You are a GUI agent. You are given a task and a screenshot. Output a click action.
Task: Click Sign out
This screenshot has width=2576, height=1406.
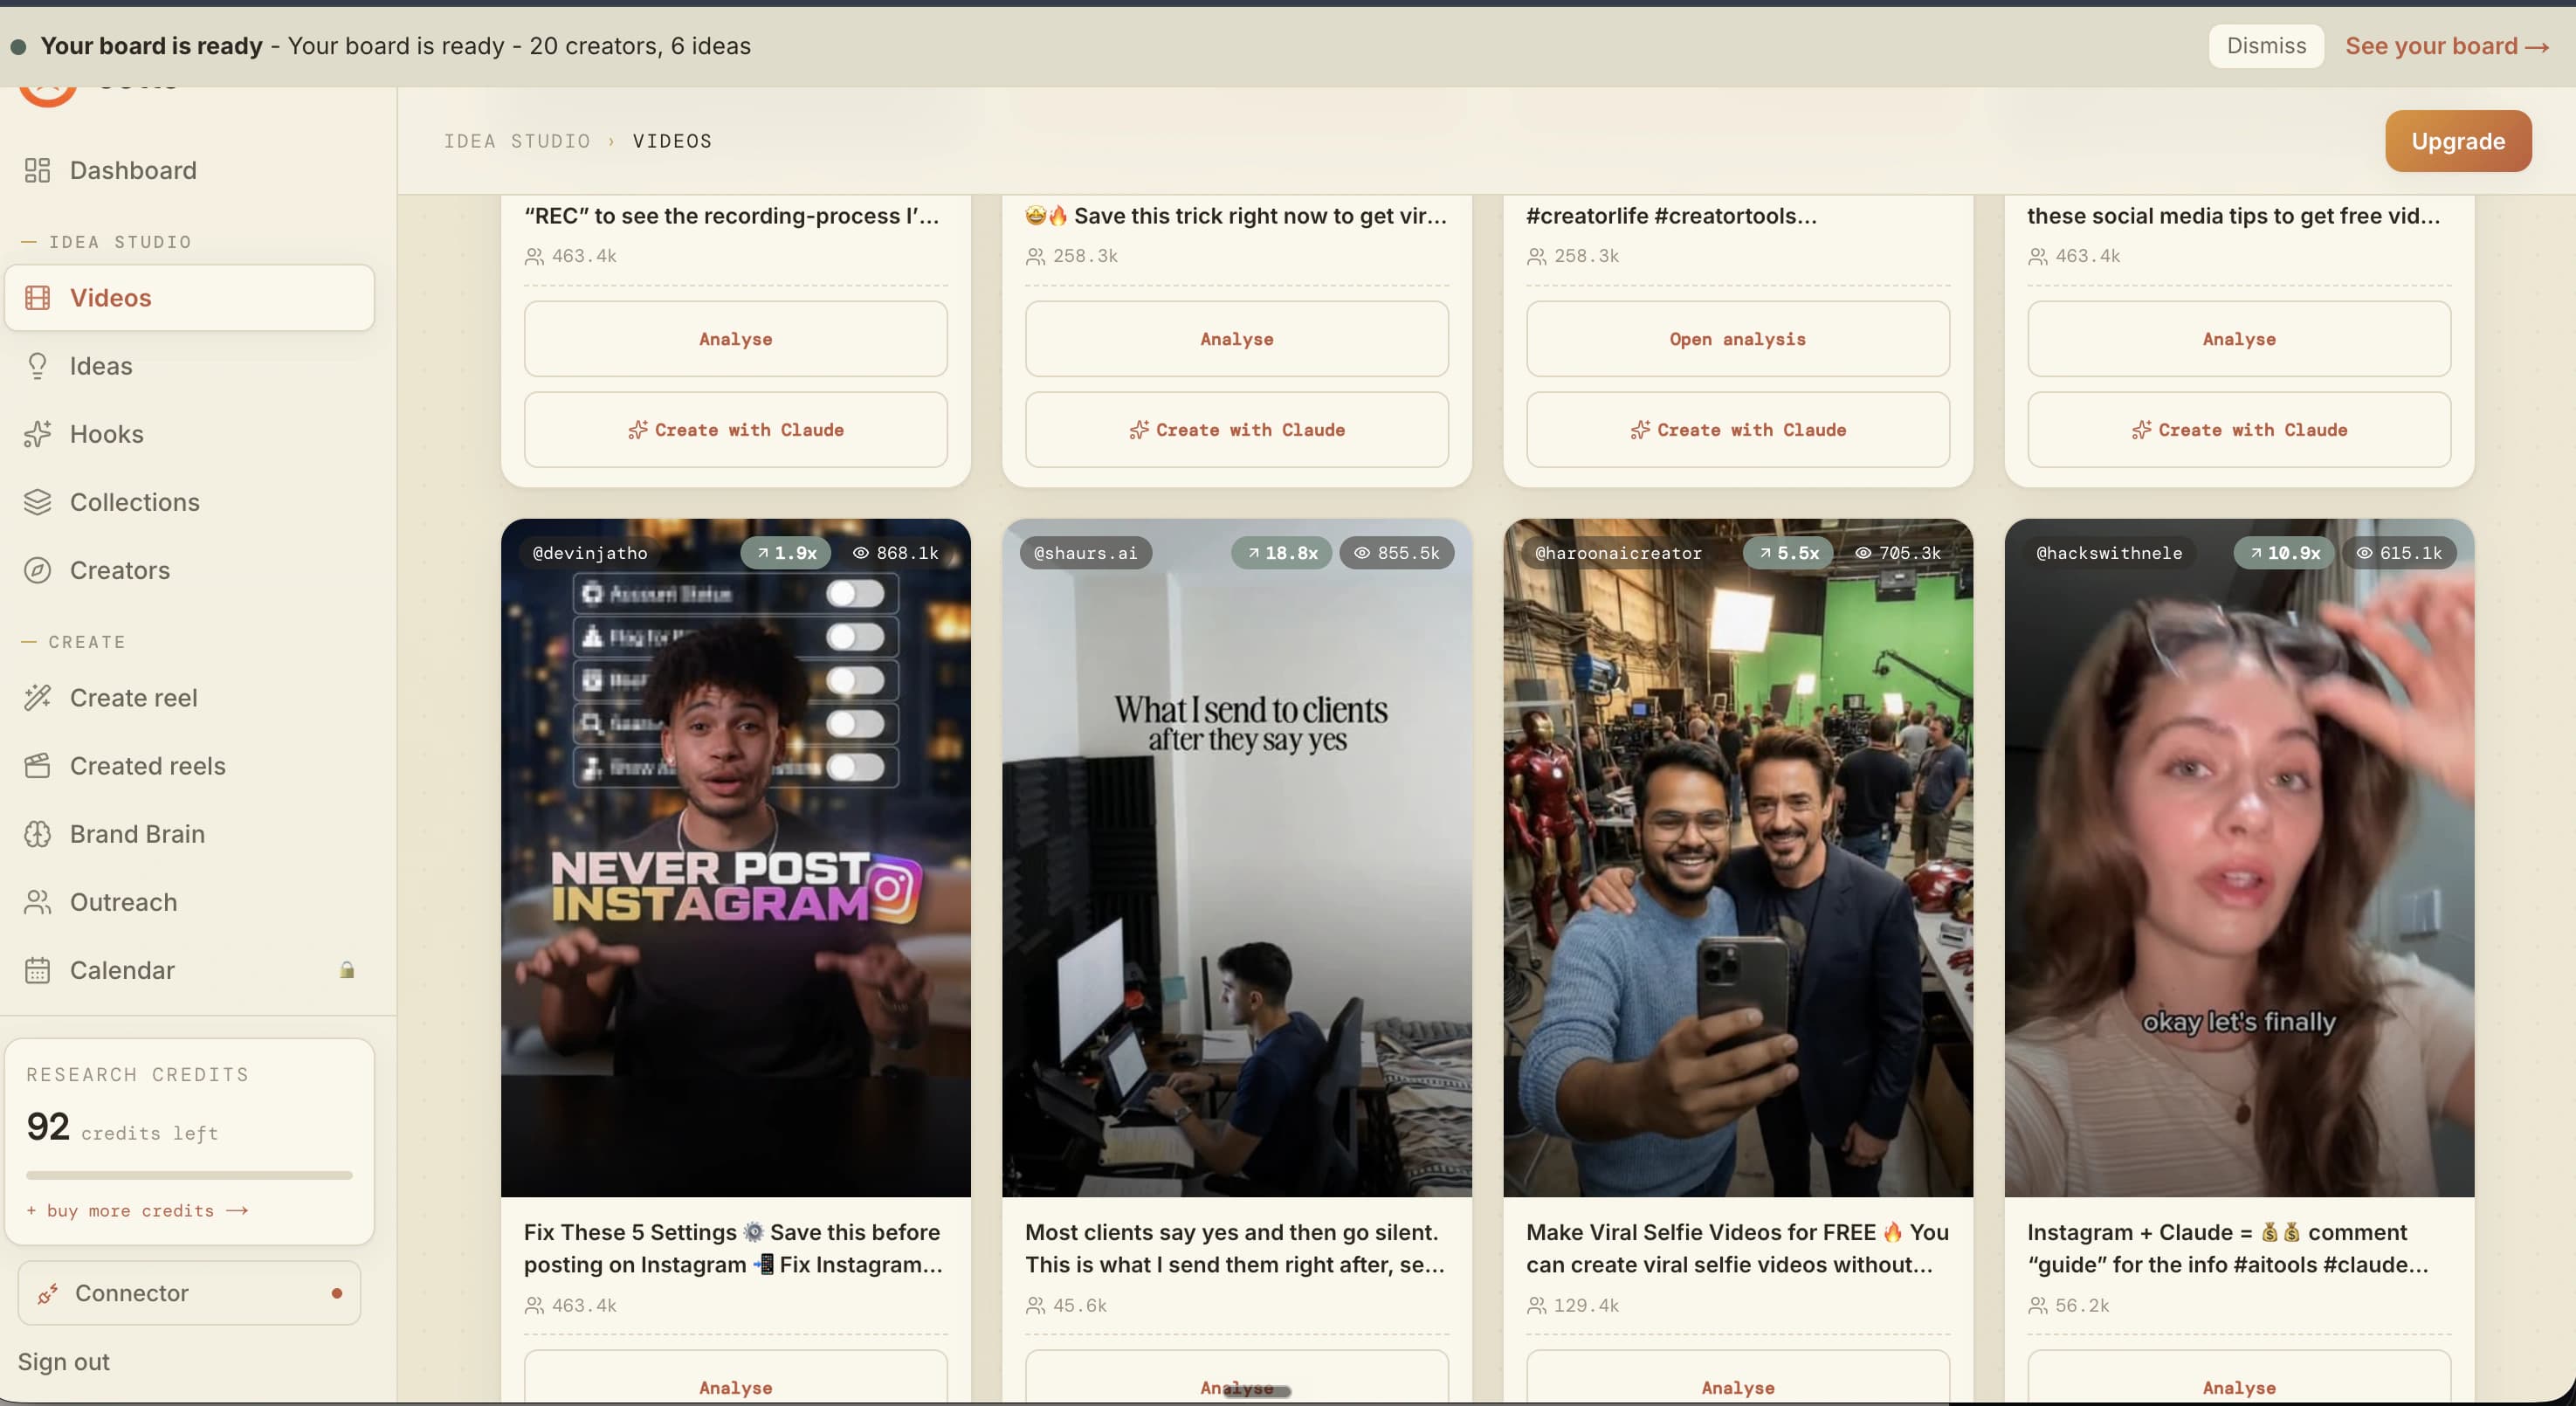[64, 1362]
